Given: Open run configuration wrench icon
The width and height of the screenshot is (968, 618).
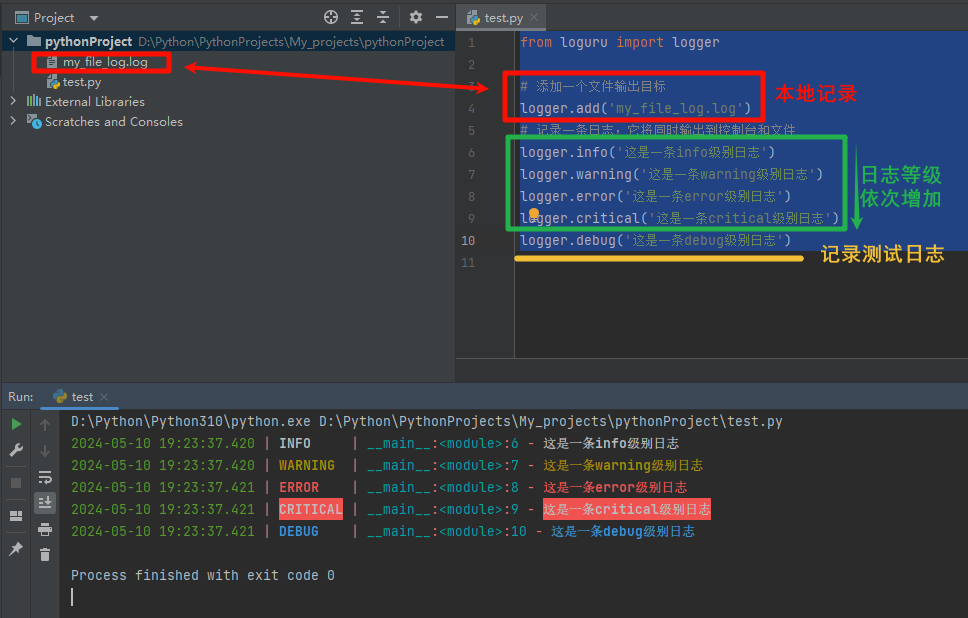Looking at the screenshot, I should (x=17, y=450).
